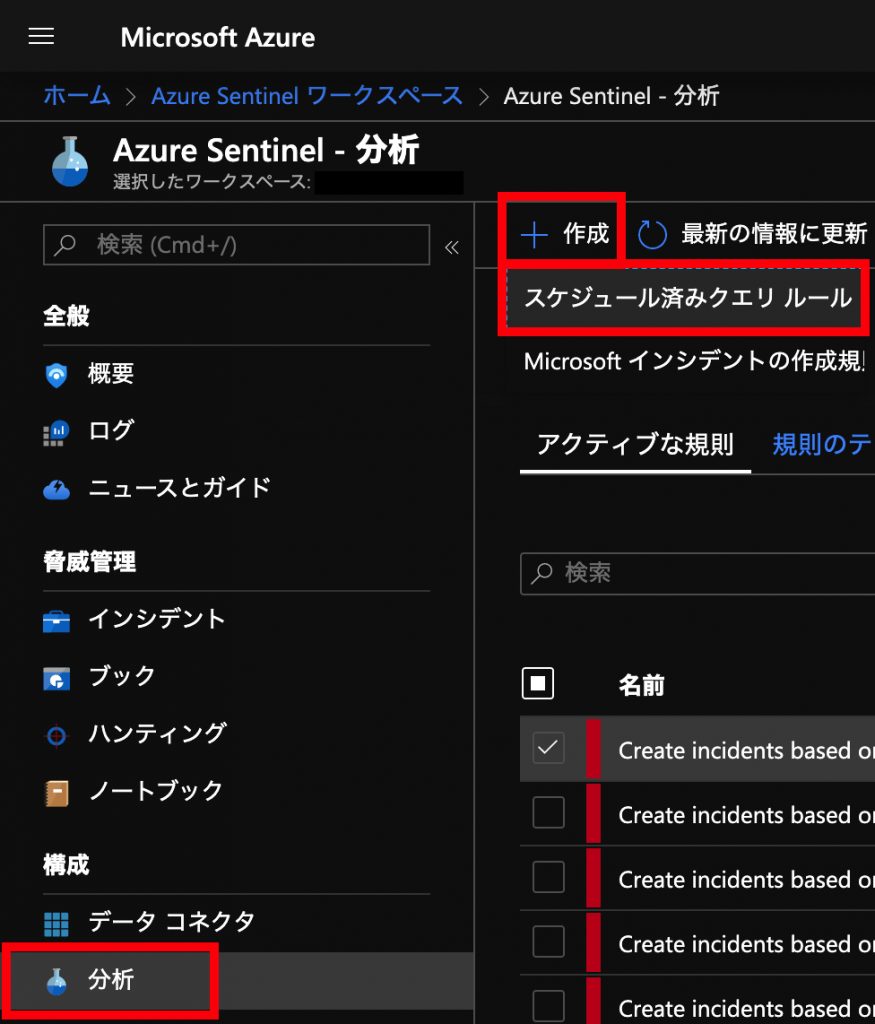Click the インシデント briefcase icon
Viewport: 875px width, 1024px height.
[x=57, y=621]
